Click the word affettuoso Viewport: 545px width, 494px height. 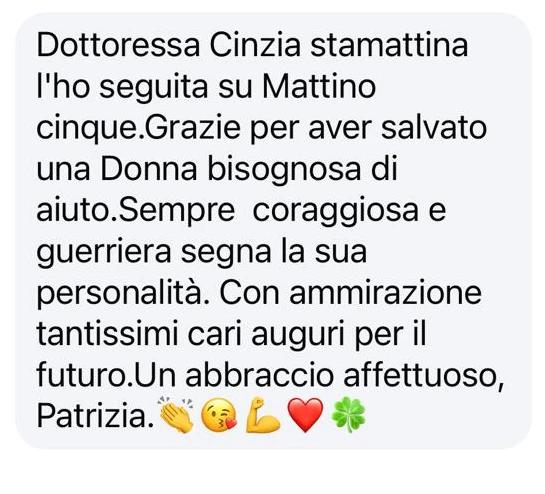(424, 375)
